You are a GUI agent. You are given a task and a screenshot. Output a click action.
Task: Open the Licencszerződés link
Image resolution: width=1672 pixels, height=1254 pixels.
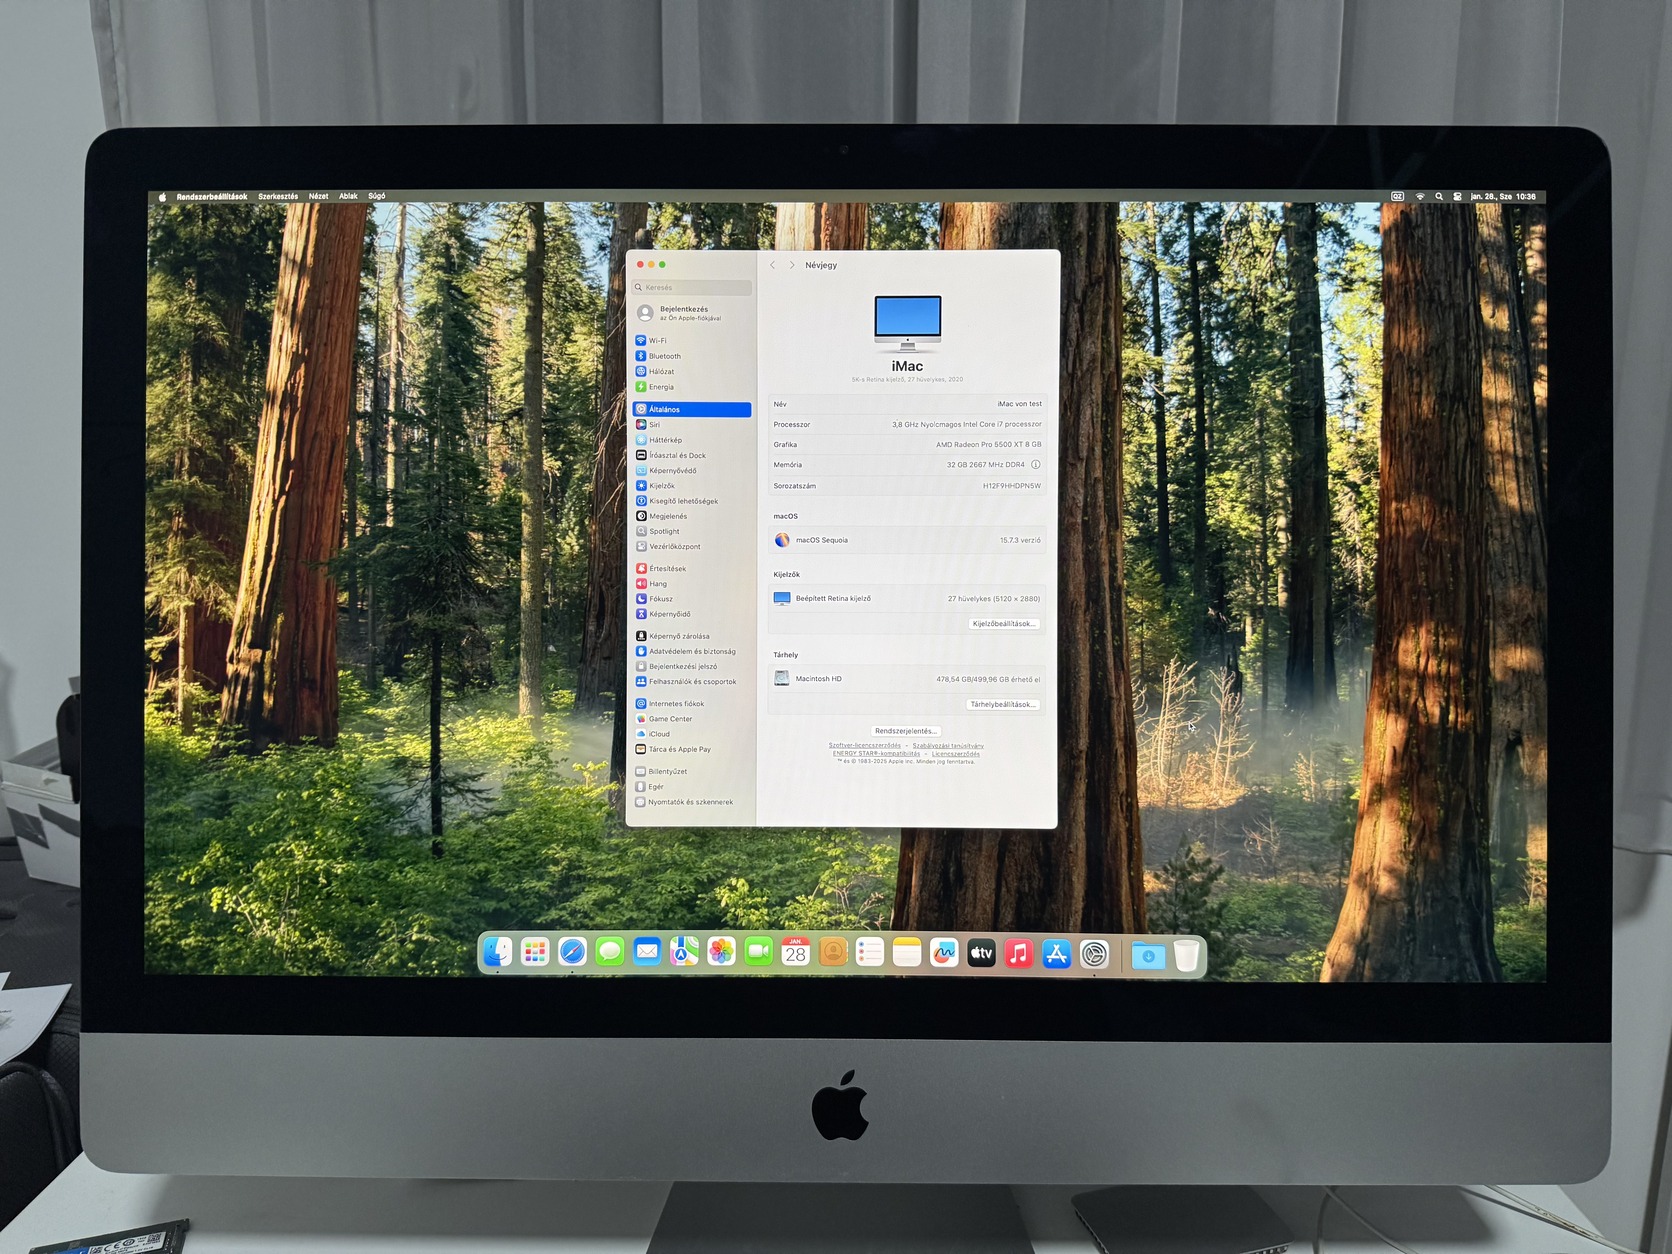point(956,754)
